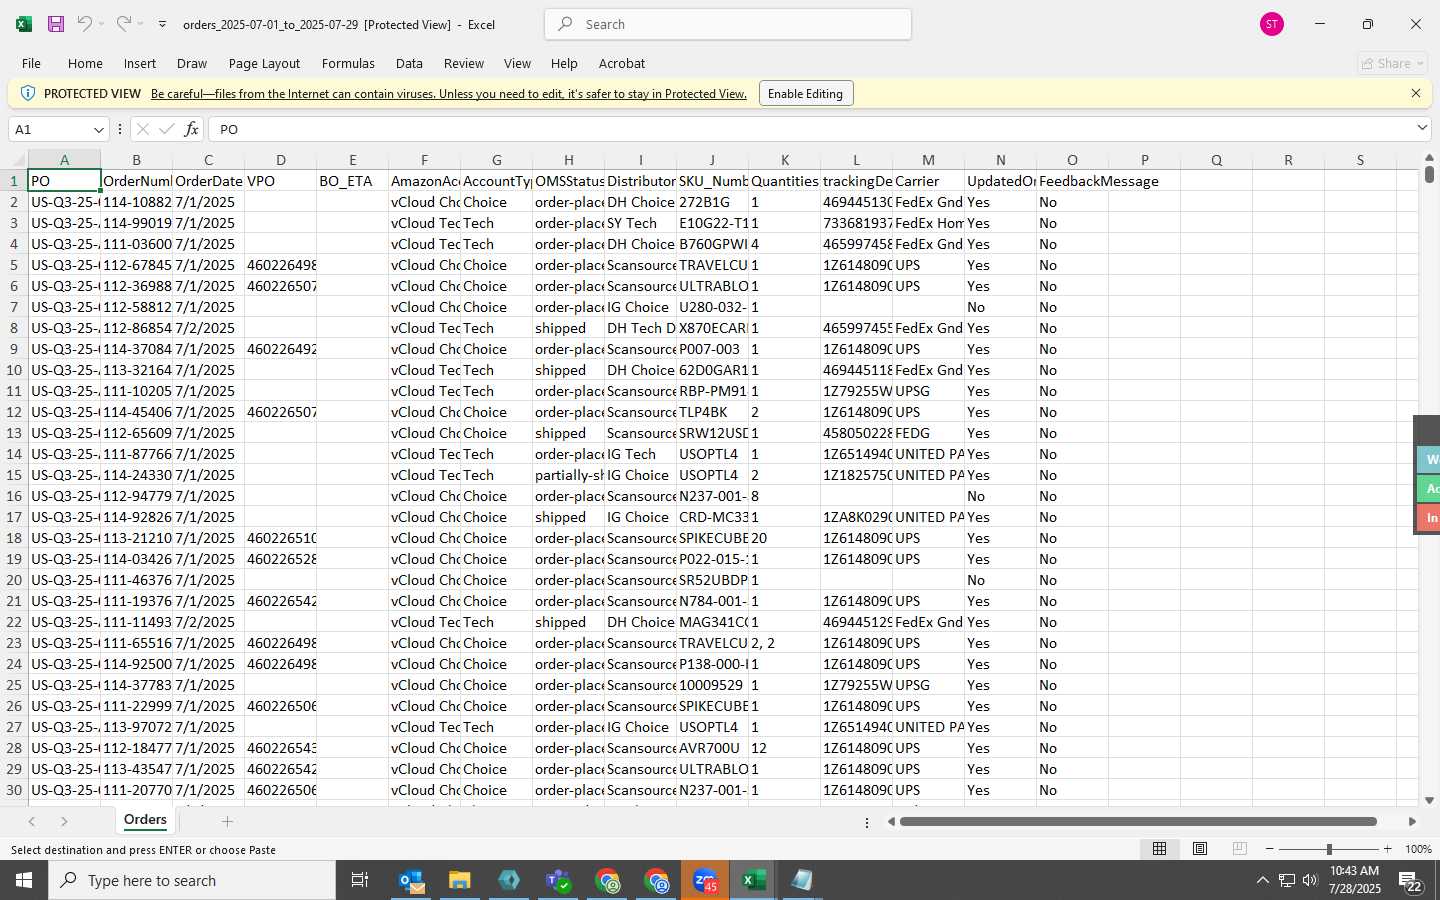
Task: Click the previous sheet navigation arrow
Action: (x=32, y=821)
